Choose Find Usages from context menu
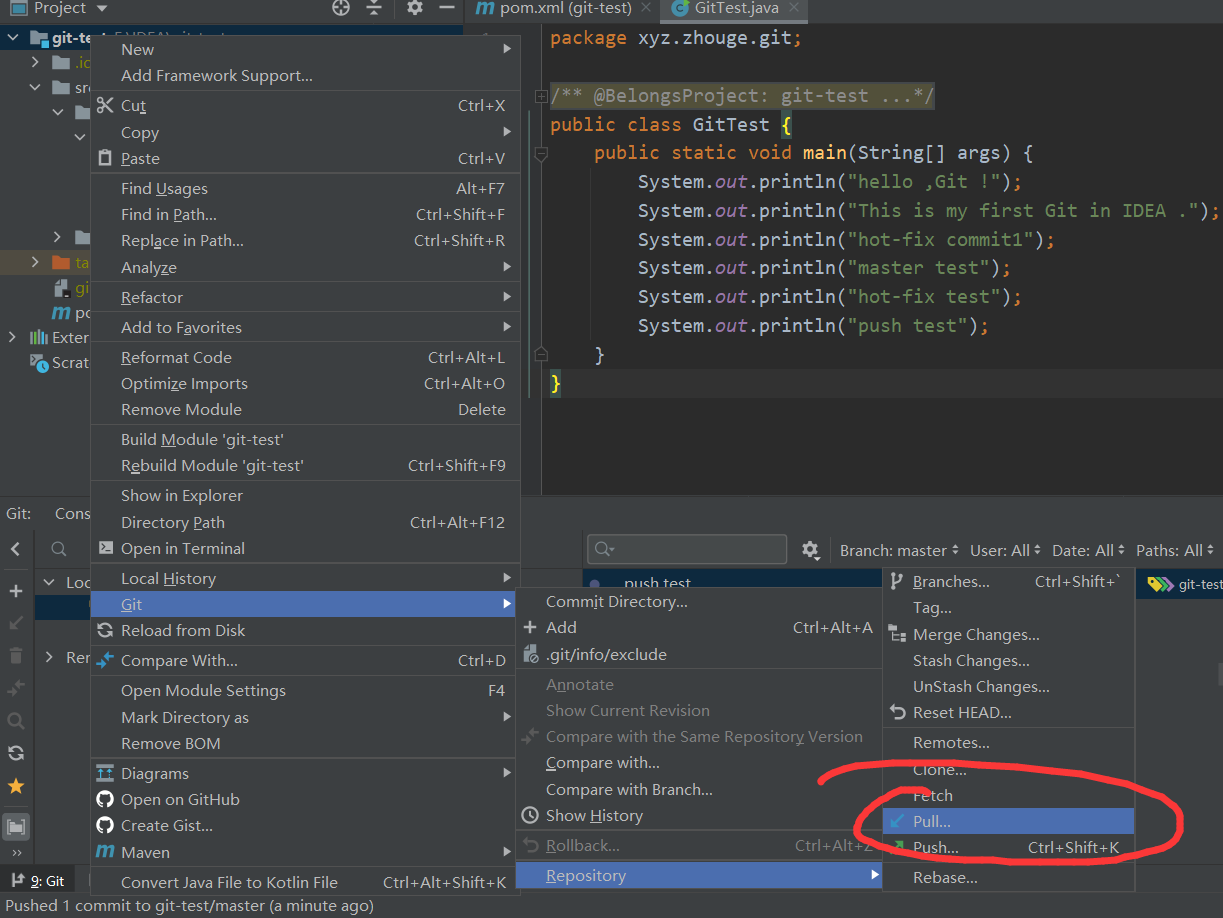 [x=305, y=188]
